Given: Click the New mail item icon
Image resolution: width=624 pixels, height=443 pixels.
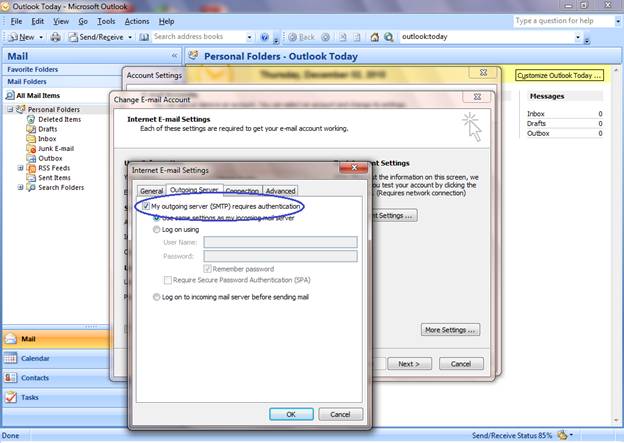Looking at the screenshot, I should pos(14,37).
